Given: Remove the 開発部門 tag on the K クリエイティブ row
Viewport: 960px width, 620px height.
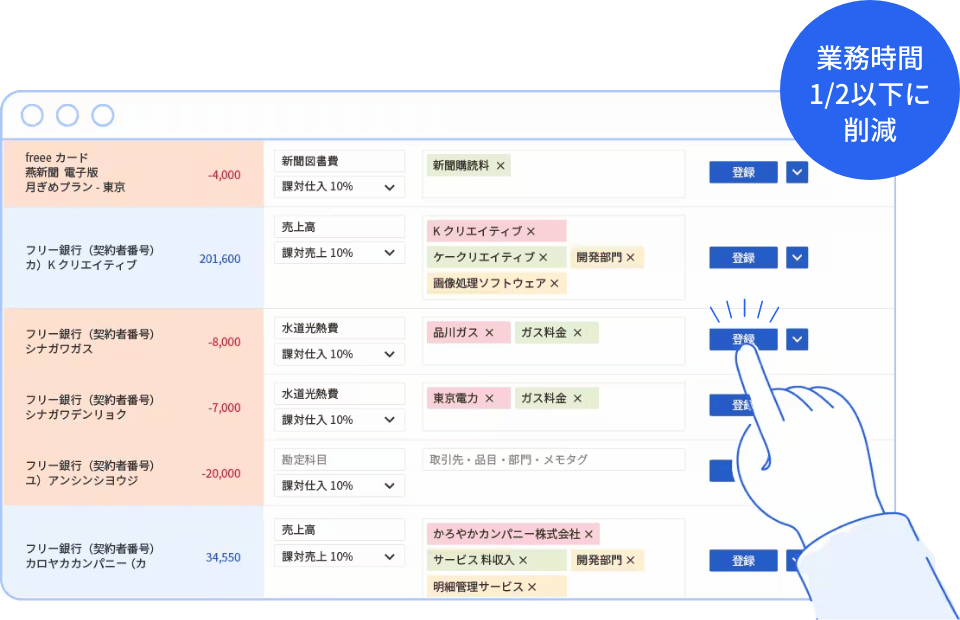Looking at the screenshot, I should click(631, 257).
